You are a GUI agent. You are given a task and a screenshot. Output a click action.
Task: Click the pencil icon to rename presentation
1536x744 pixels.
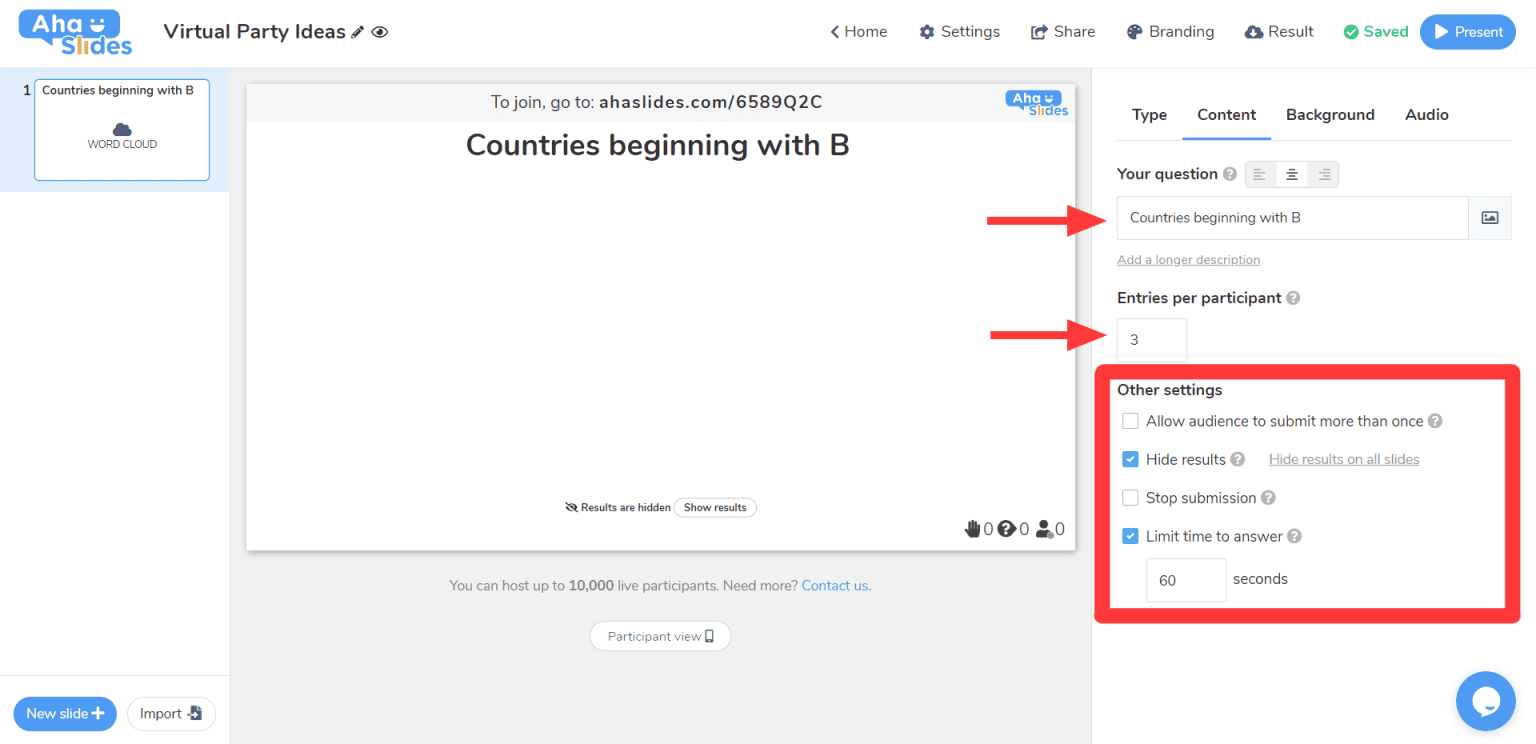[358, 32]
